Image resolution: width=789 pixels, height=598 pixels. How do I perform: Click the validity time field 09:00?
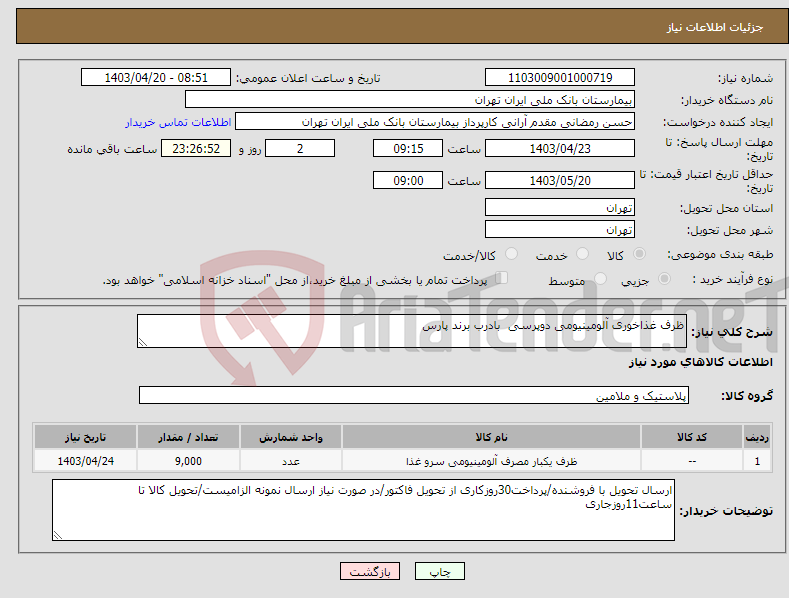click(408, 180)
